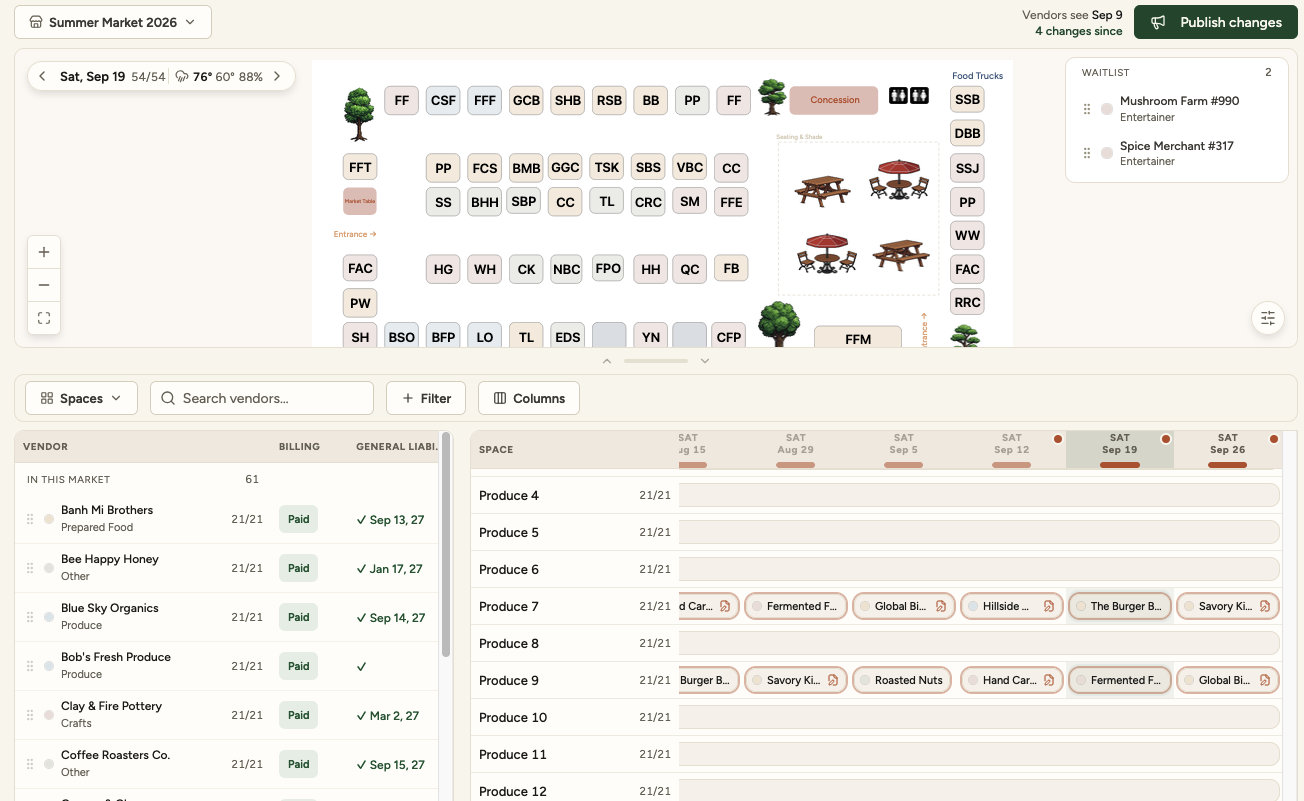This screenshot has width=1304, height=801.
Task: Click document icon on Savory Ki... chip, Produce 9
Action: point(833,680)
